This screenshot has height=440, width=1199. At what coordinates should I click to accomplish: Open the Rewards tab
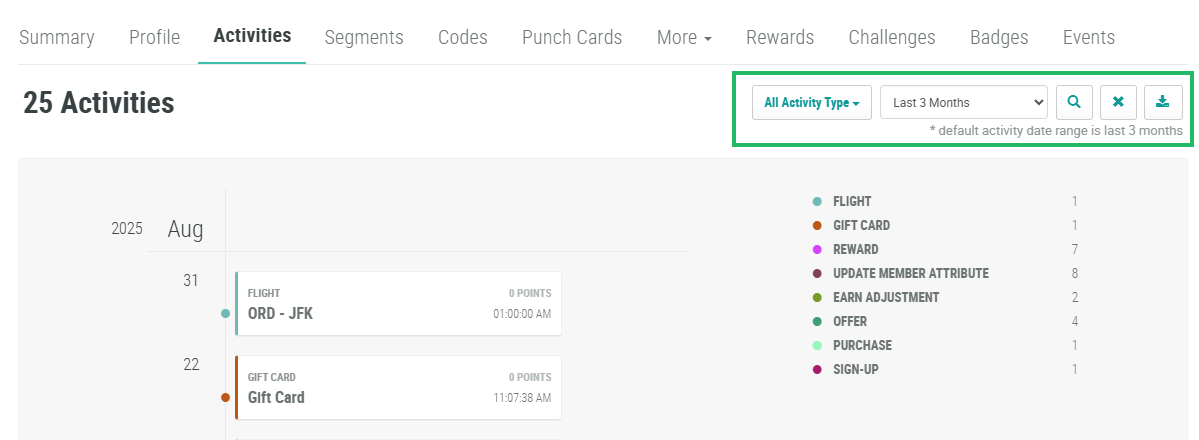point(780,38)
